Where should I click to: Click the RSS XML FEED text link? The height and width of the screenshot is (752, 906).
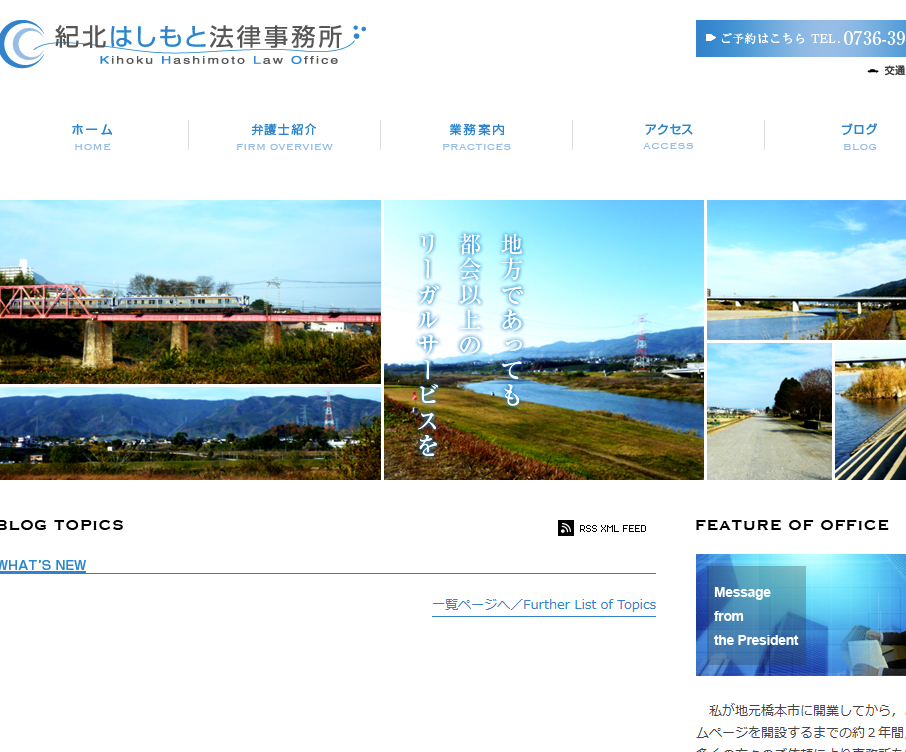point(612,528)
